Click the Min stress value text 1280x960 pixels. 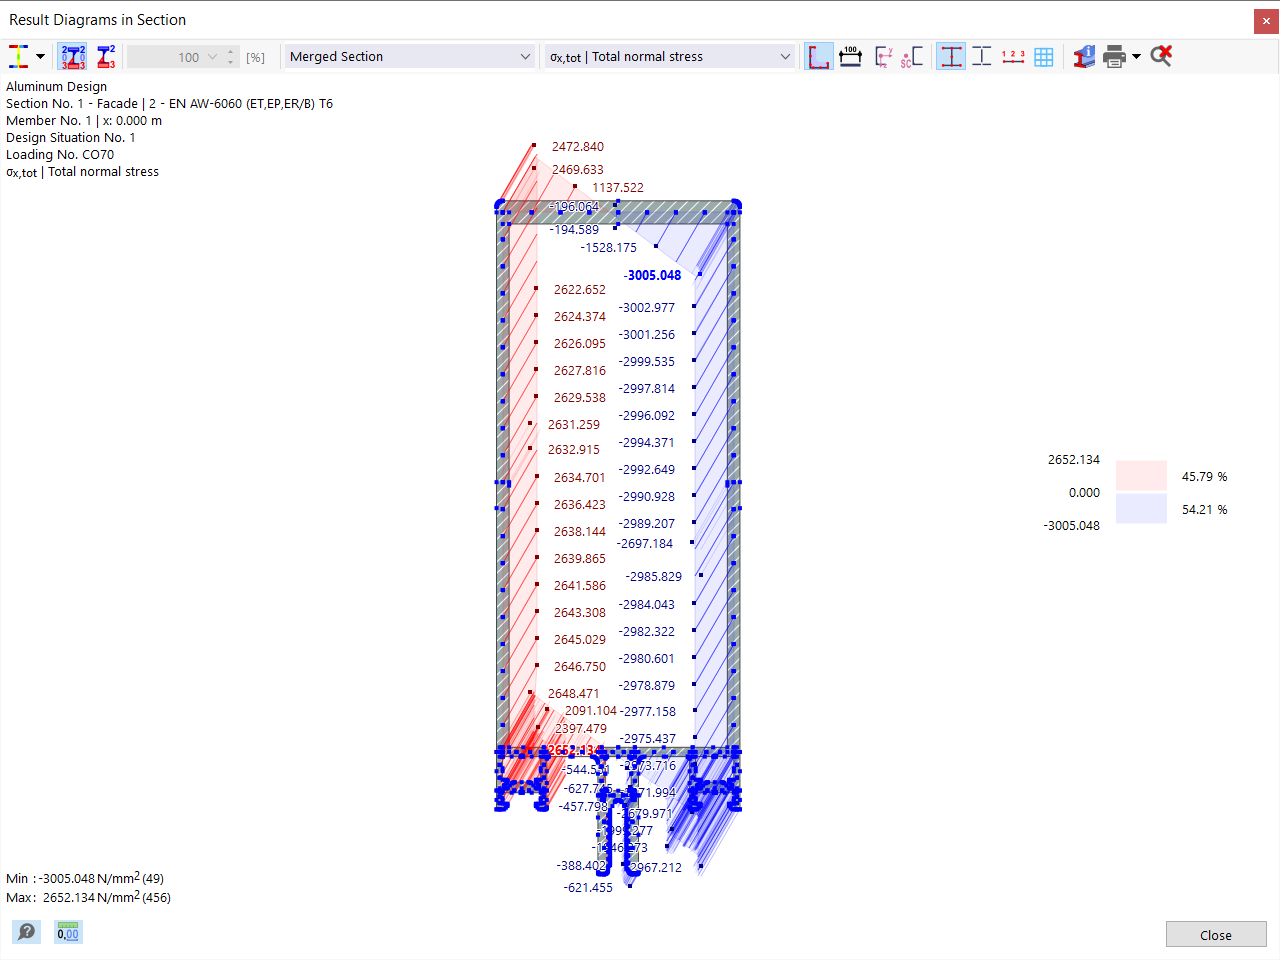[85, 879]
